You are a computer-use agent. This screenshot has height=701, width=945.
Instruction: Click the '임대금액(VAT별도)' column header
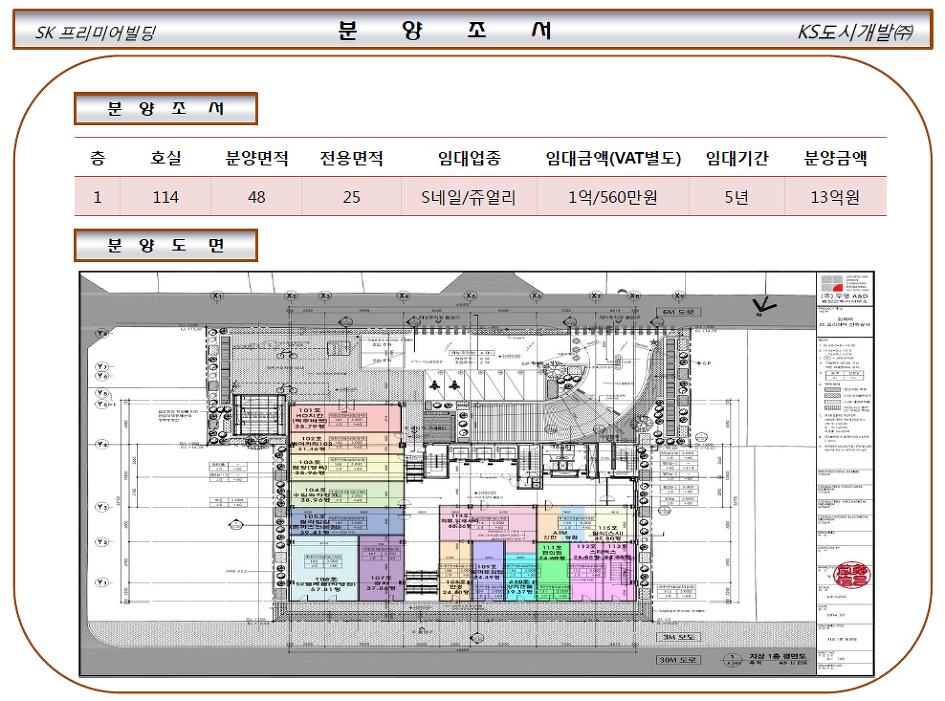point(613,158)
